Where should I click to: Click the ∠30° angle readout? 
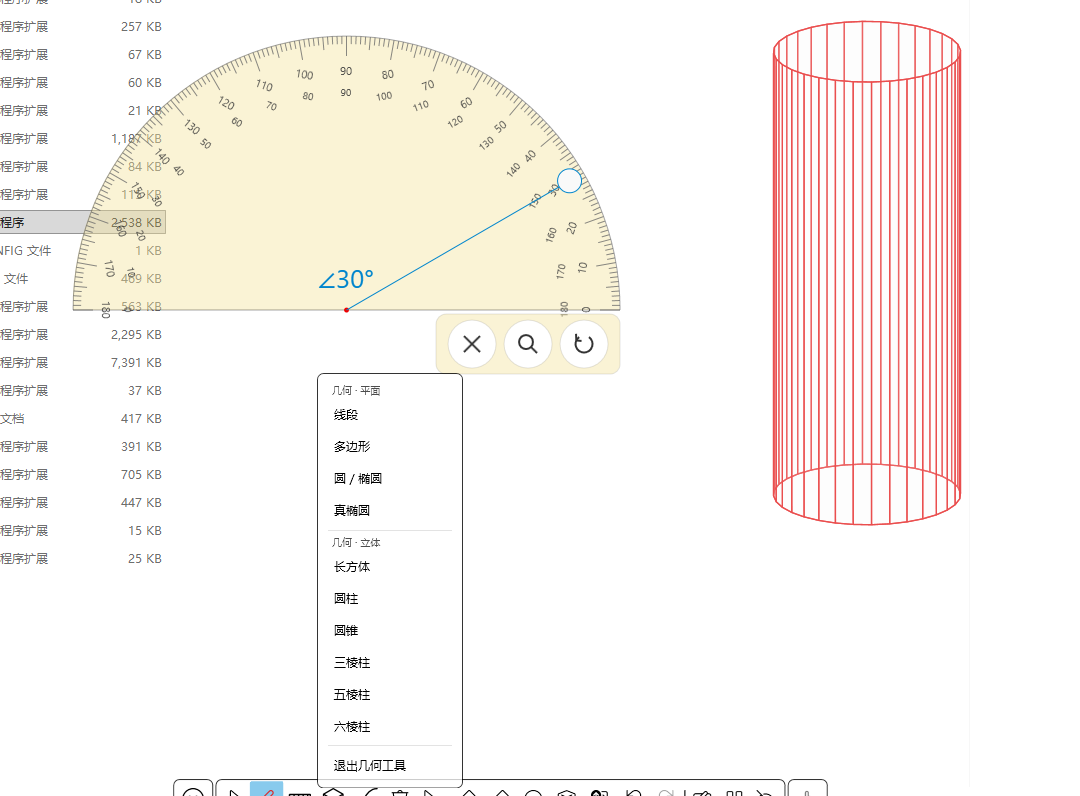point(346,280)
